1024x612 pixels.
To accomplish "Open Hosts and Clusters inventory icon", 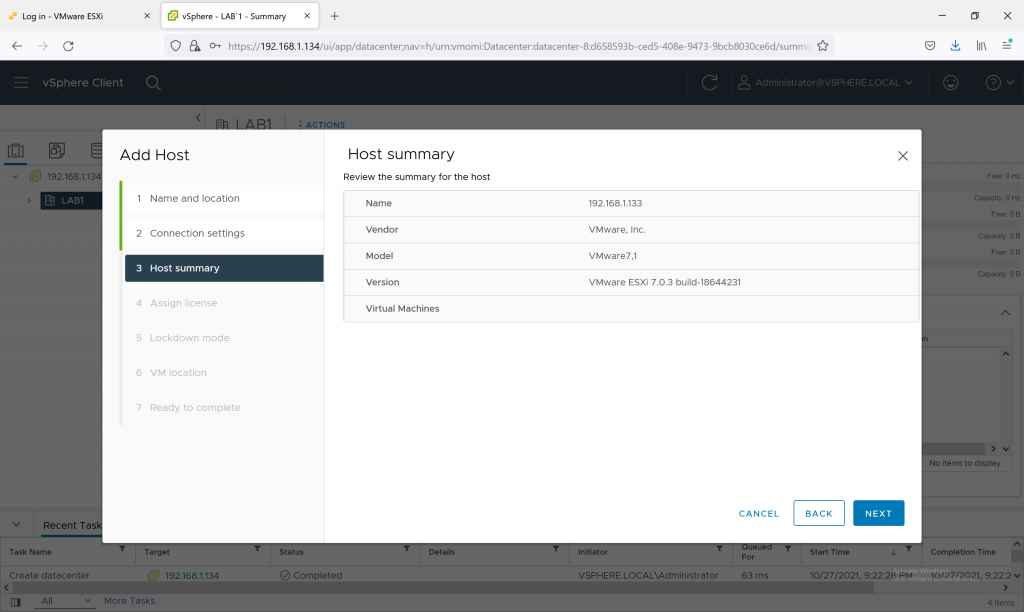I will click(16, 151).
